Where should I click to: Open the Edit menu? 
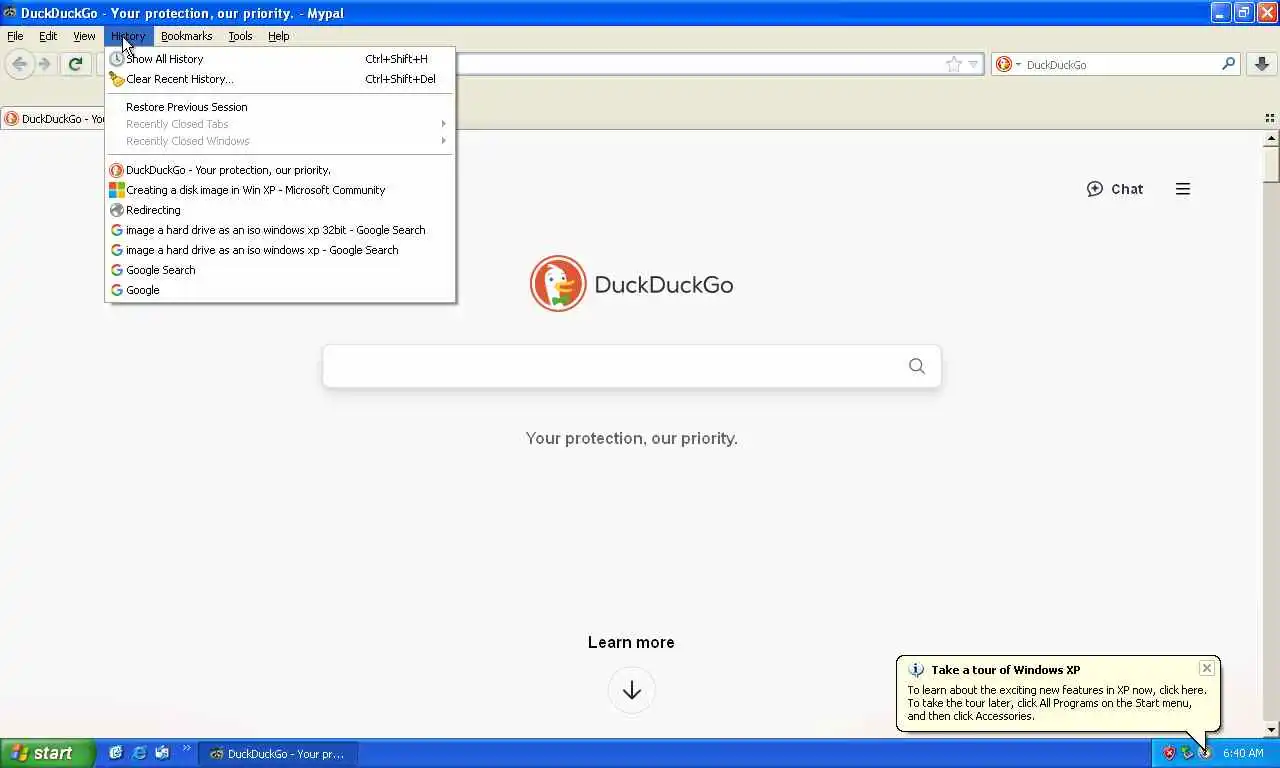coord(48,36)
